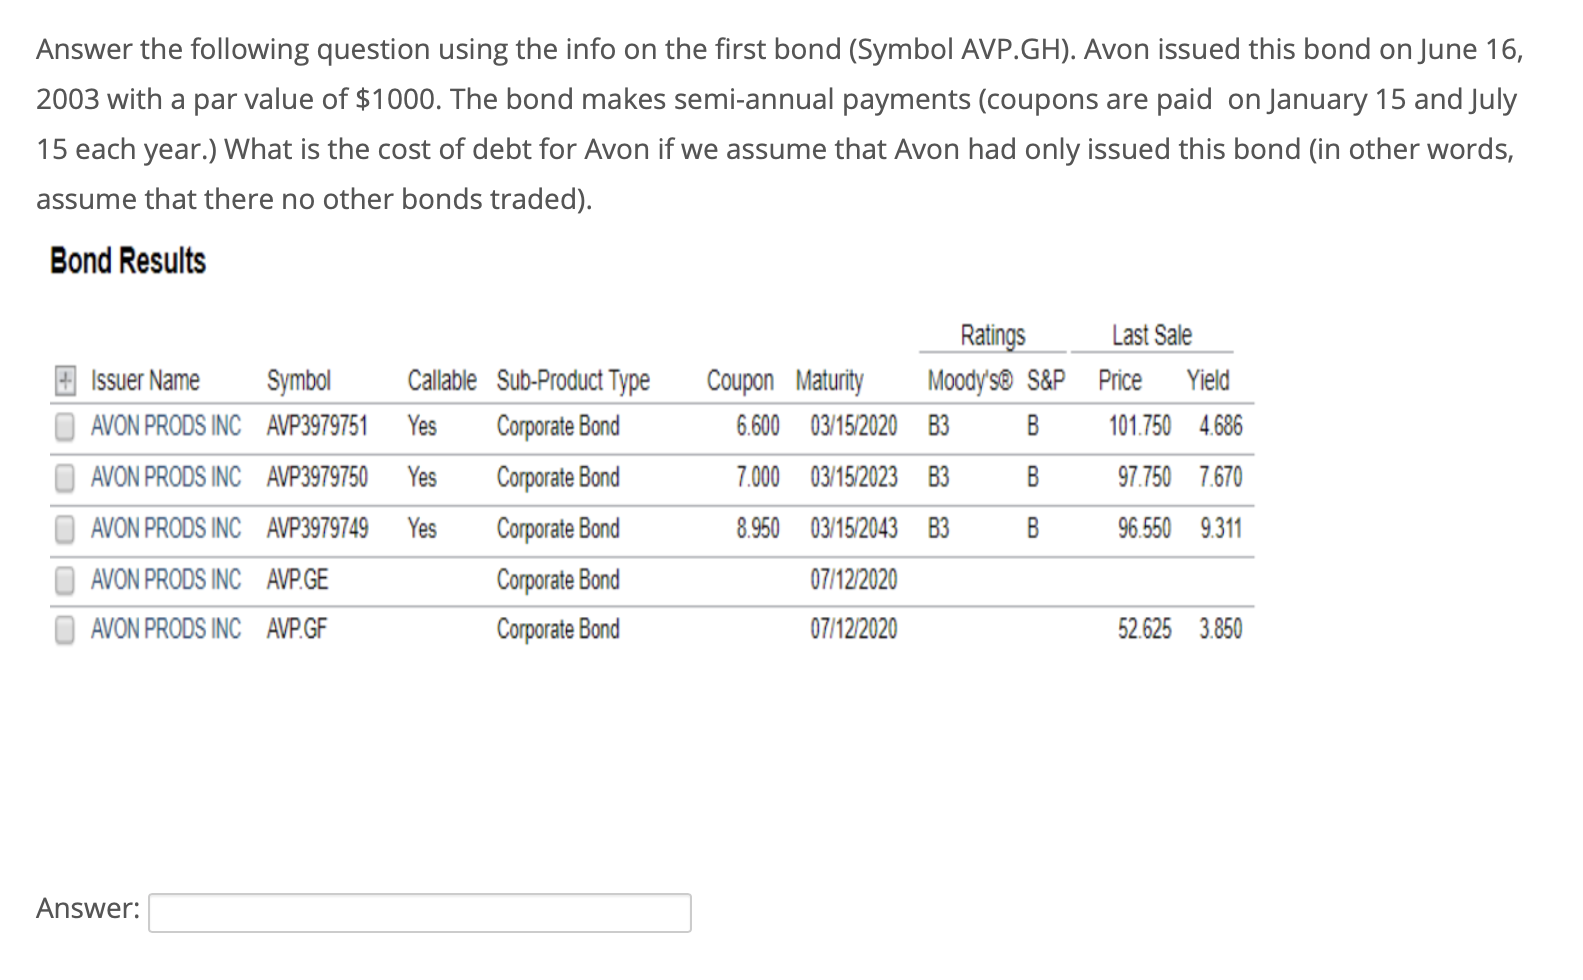Viewport: 1583px width, 980px height.
Task: Select the AVP3979751 bond symbol
Action: (317, 425)
